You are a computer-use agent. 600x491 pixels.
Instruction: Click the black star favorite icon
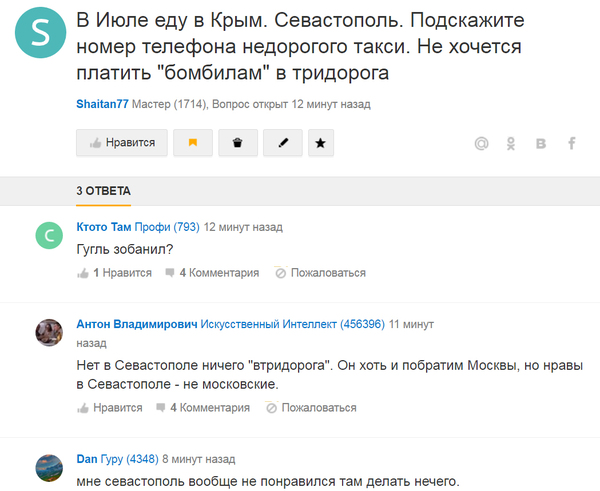(320, 143)
